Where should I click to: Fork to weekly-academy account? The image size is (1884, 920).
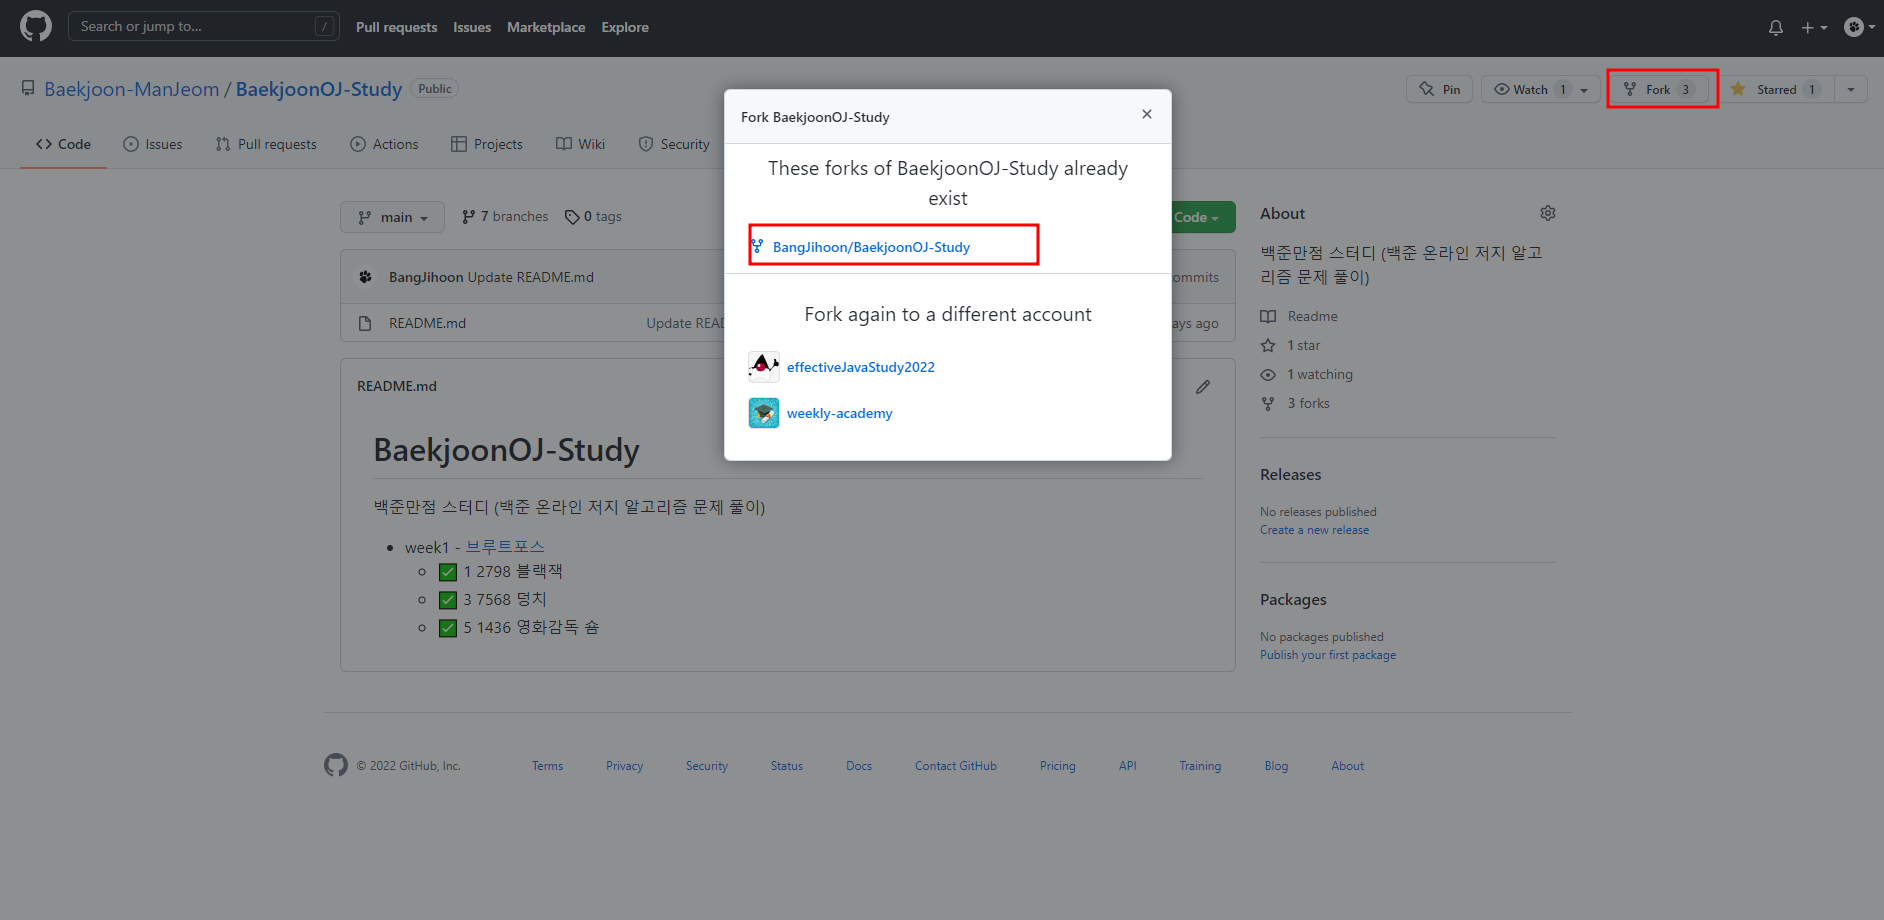click(840, 413)
